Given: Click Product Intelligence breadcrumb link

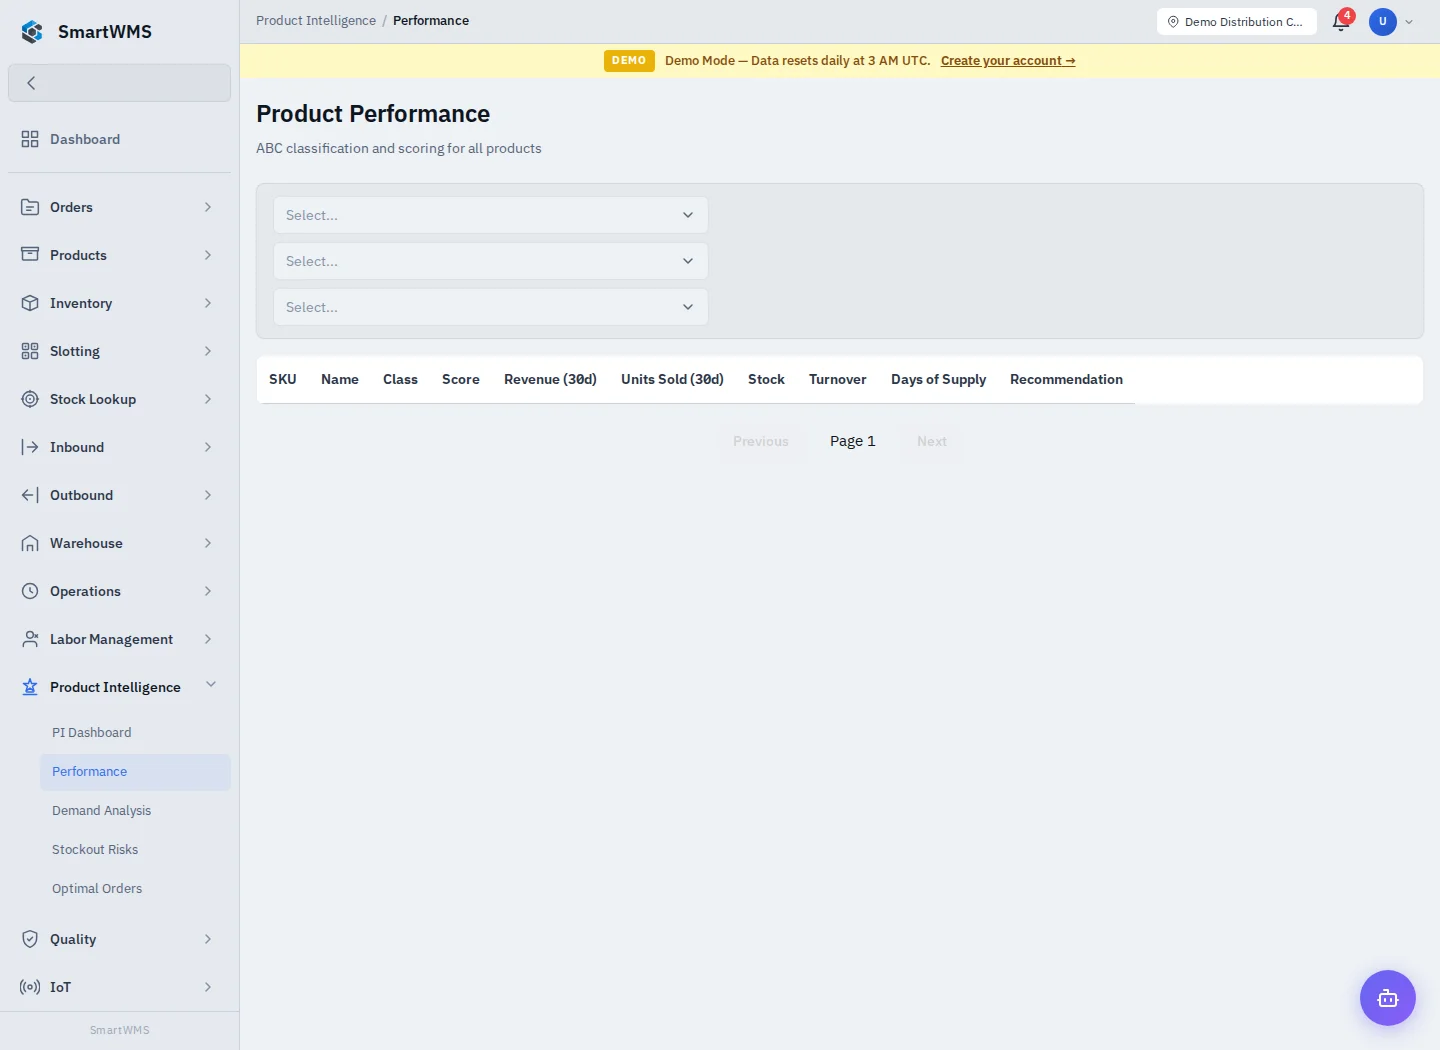Looking at the screenshot, I should [316, 20].
